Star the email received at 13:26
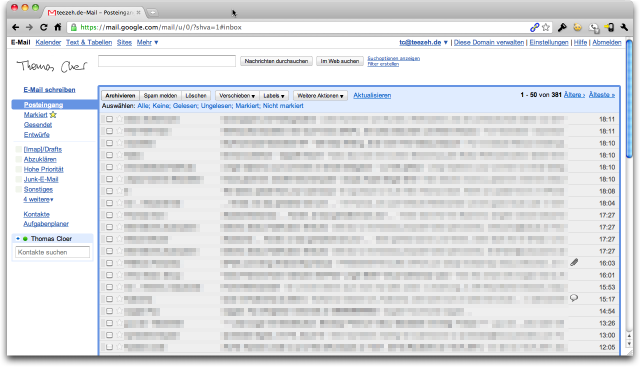640x367 pixels. pos(119,323)
